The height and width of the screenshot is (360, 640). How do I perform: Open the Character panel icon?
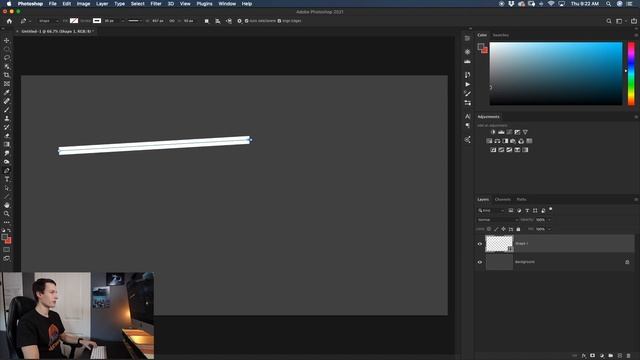467,116
